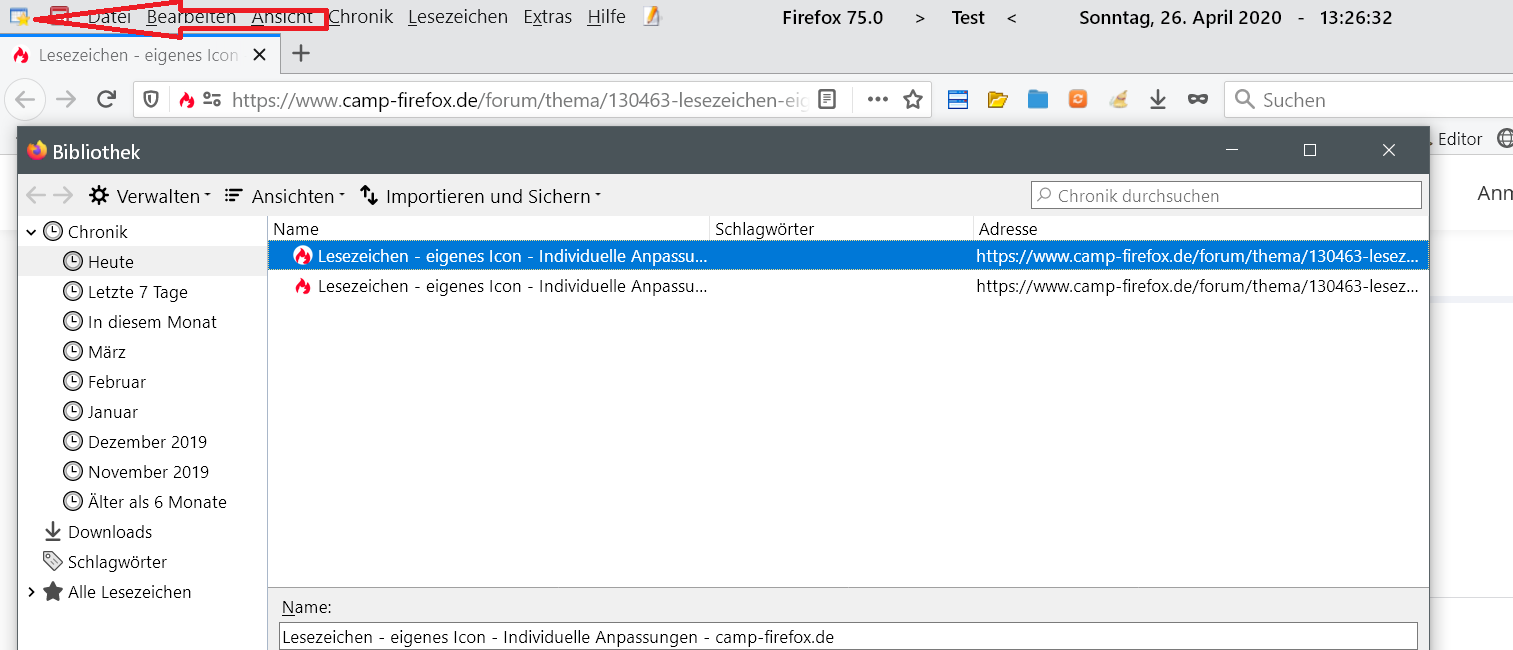The width and height of the screenshot is (1513, 650).
Task: Open the site permissions icon in the address bar
Action: (x=212, y=99)
